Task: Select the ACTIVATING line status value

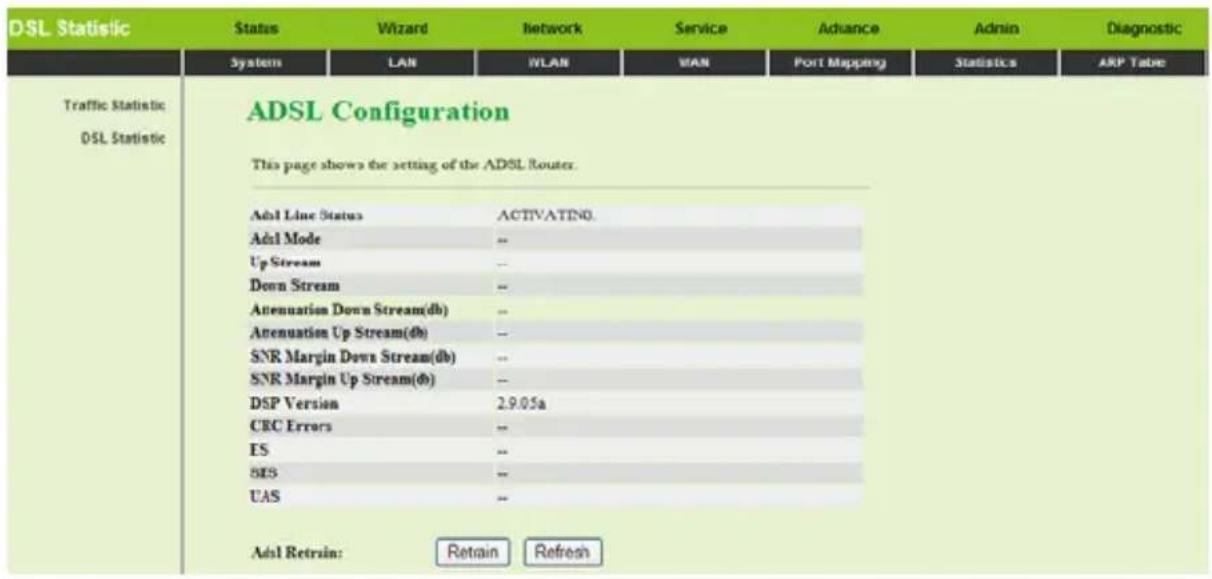Action: [x=547, y=215]
